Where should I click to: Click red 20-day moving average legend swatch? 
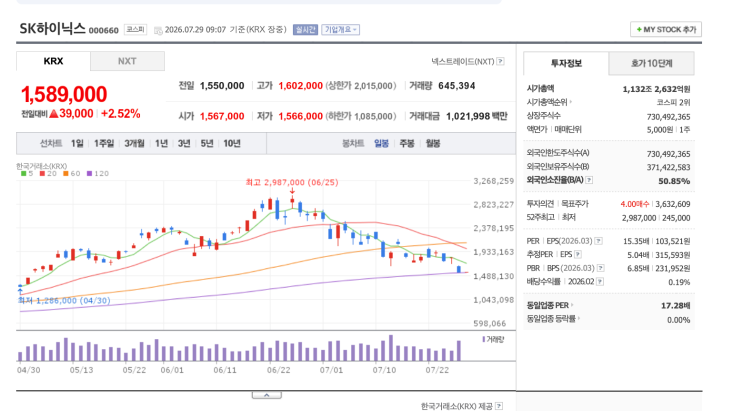[42, 174]
